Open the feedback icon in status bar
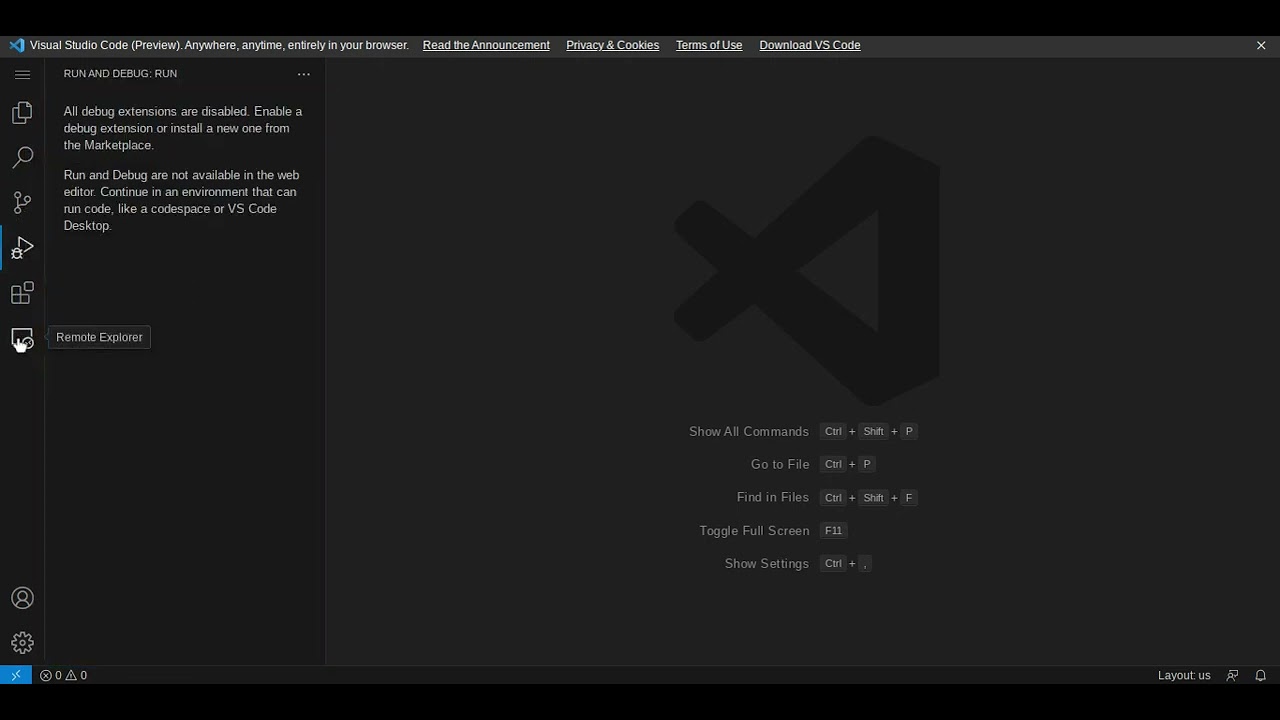This screenshot has height=720, width=1280. pos(1232,675)
